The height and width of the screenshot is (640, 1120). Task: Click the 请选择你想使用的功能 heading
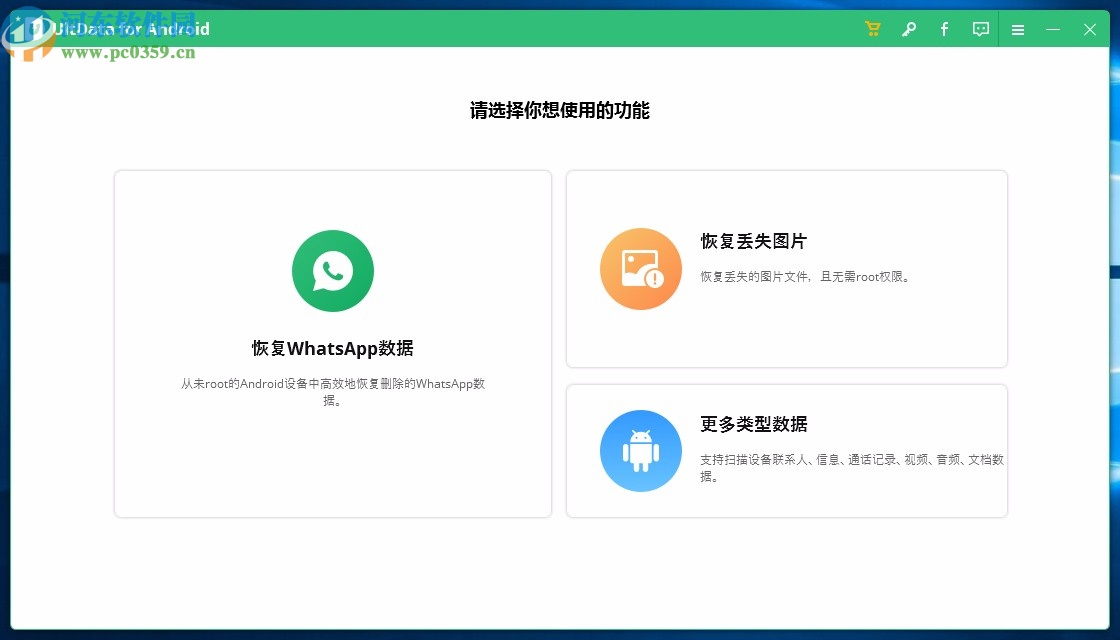560,111
